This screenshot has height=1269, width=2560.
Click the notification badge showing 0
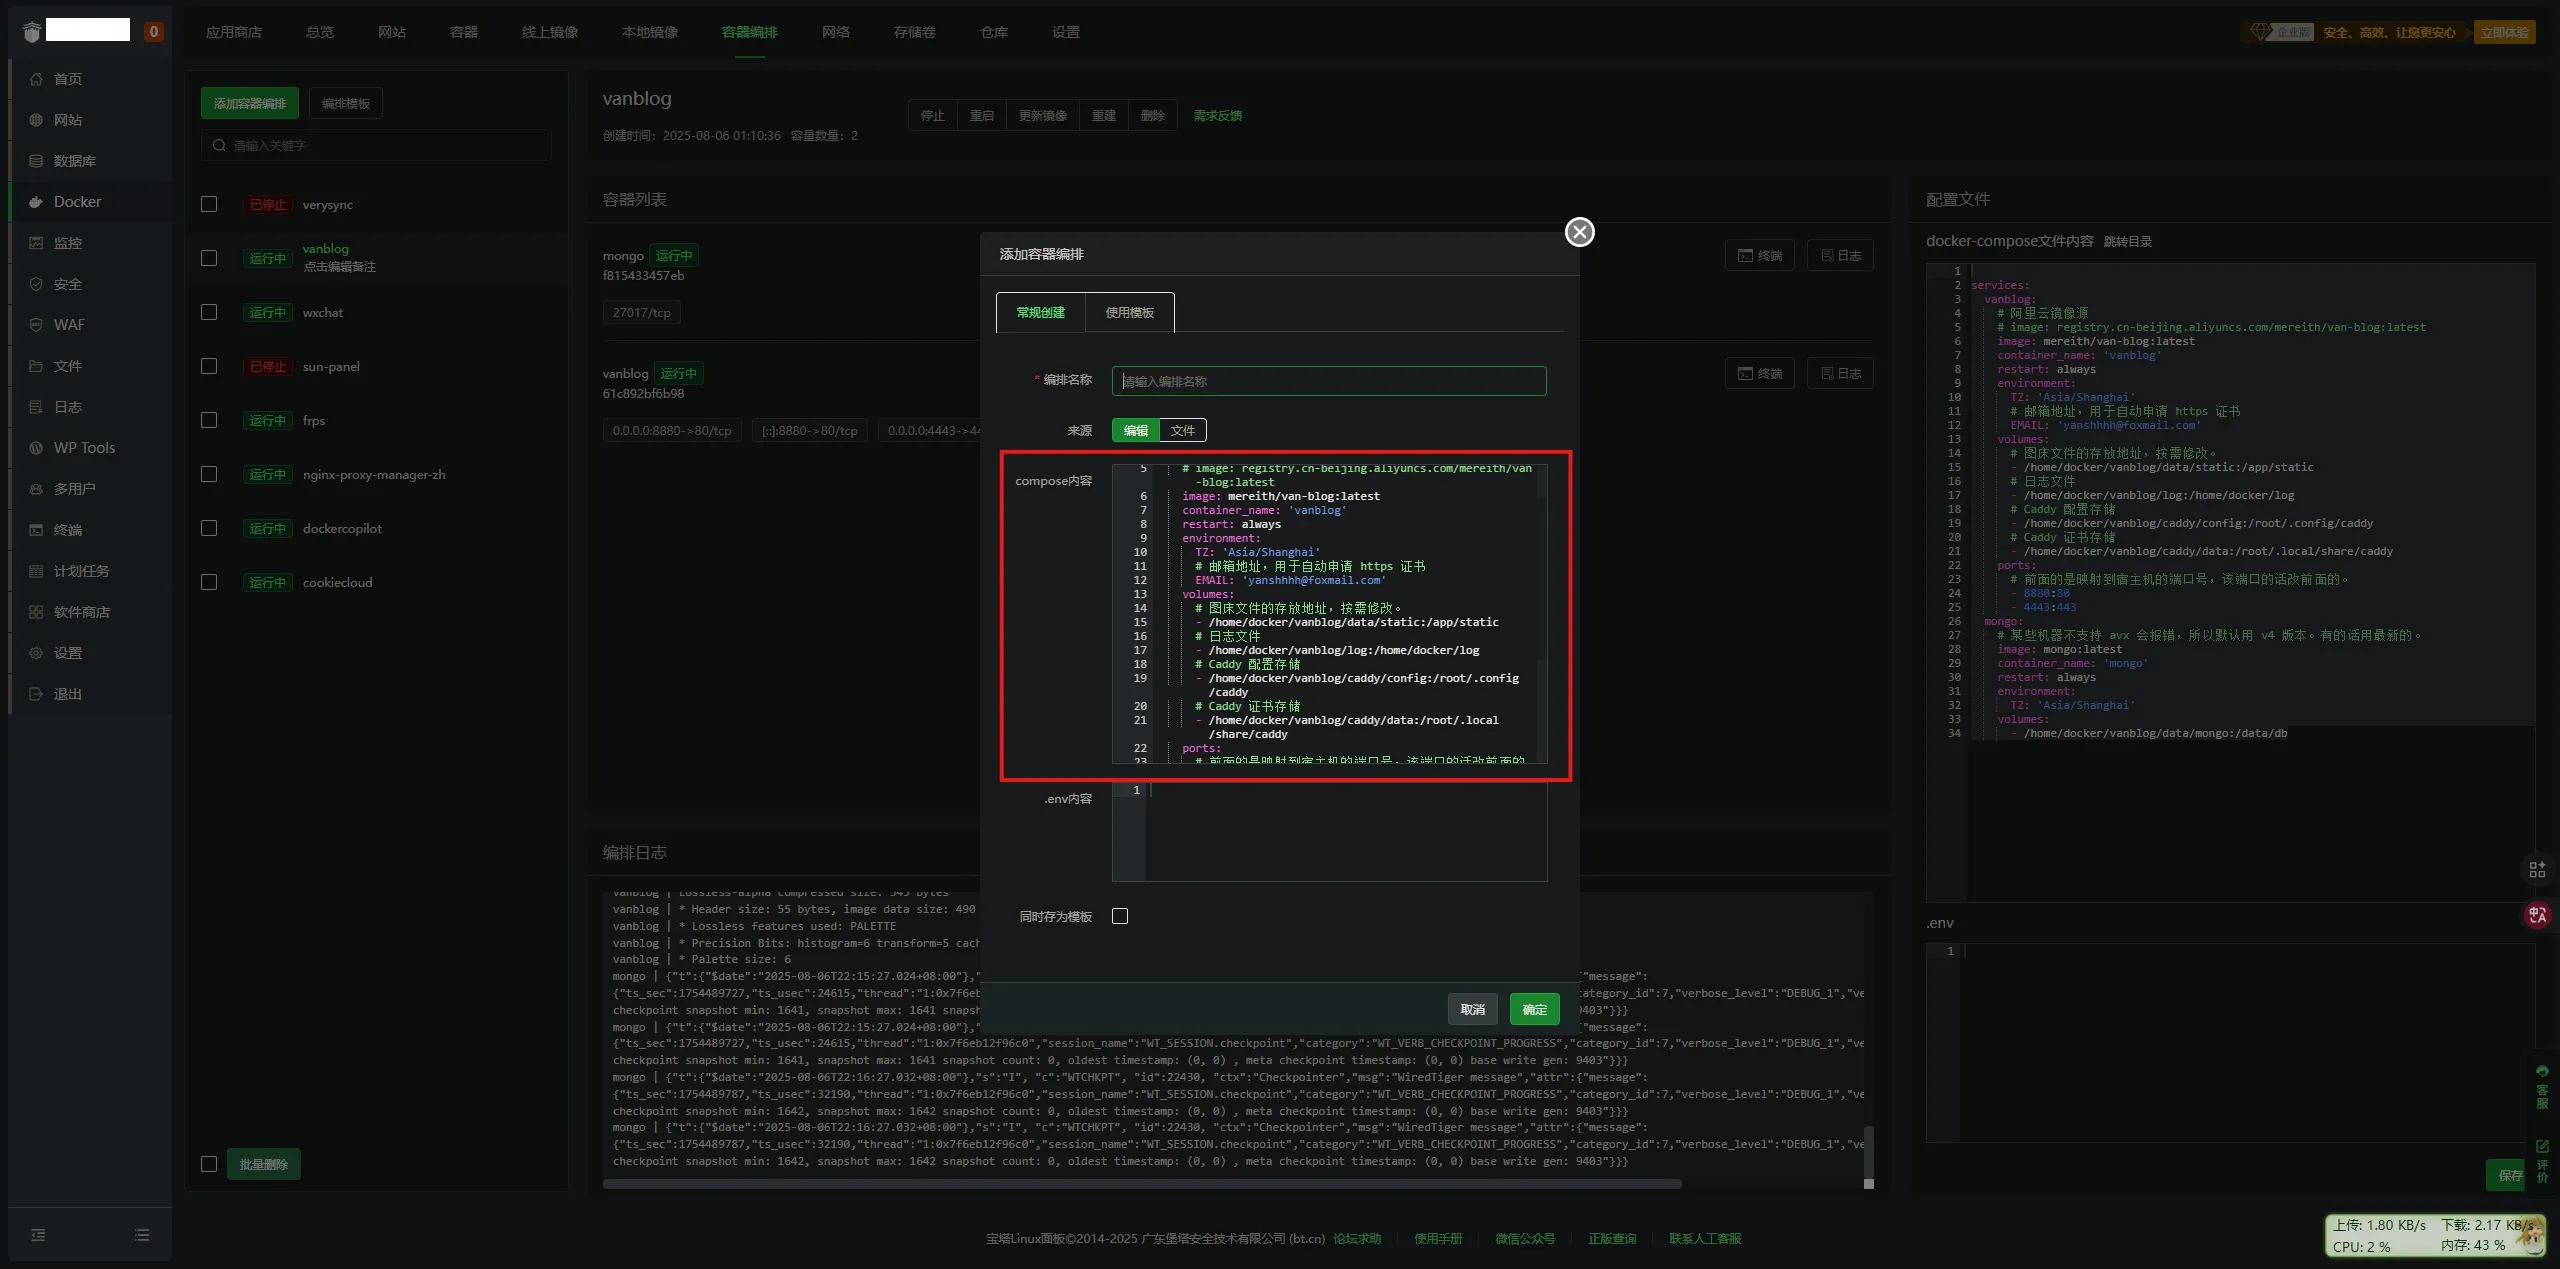(153, 32)
